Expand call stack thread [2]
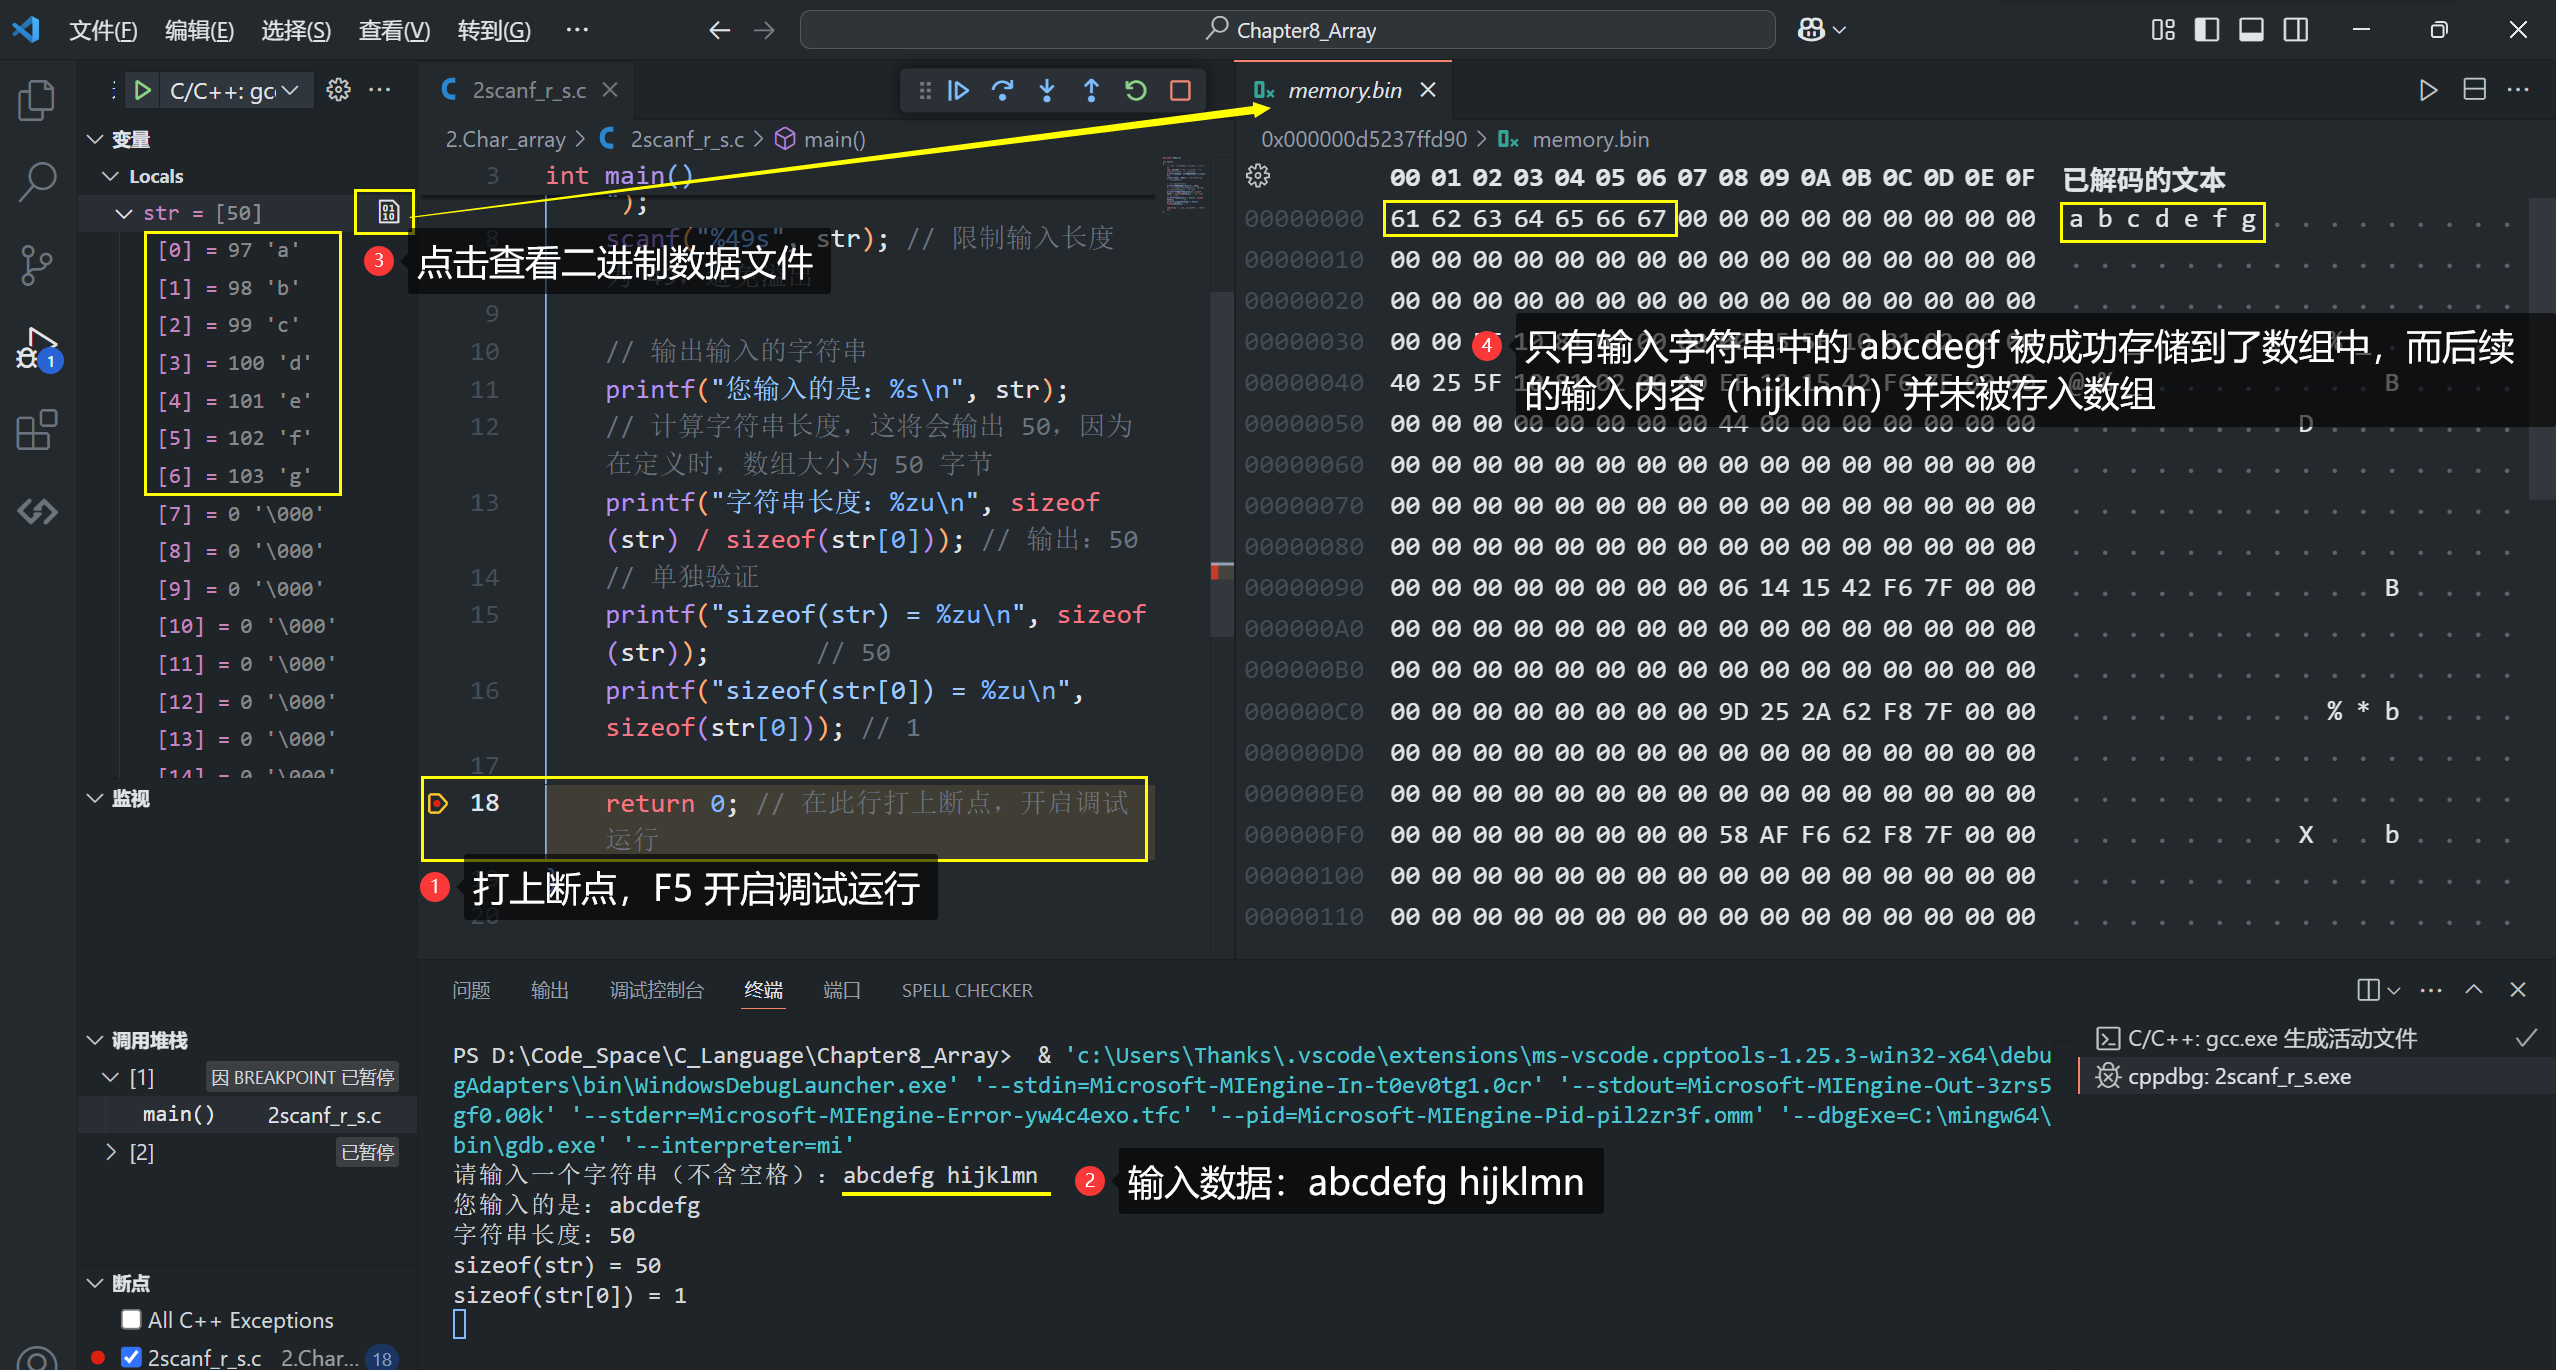The height and width of the screenshot is (1370, 2556). tap(111, 1152)
